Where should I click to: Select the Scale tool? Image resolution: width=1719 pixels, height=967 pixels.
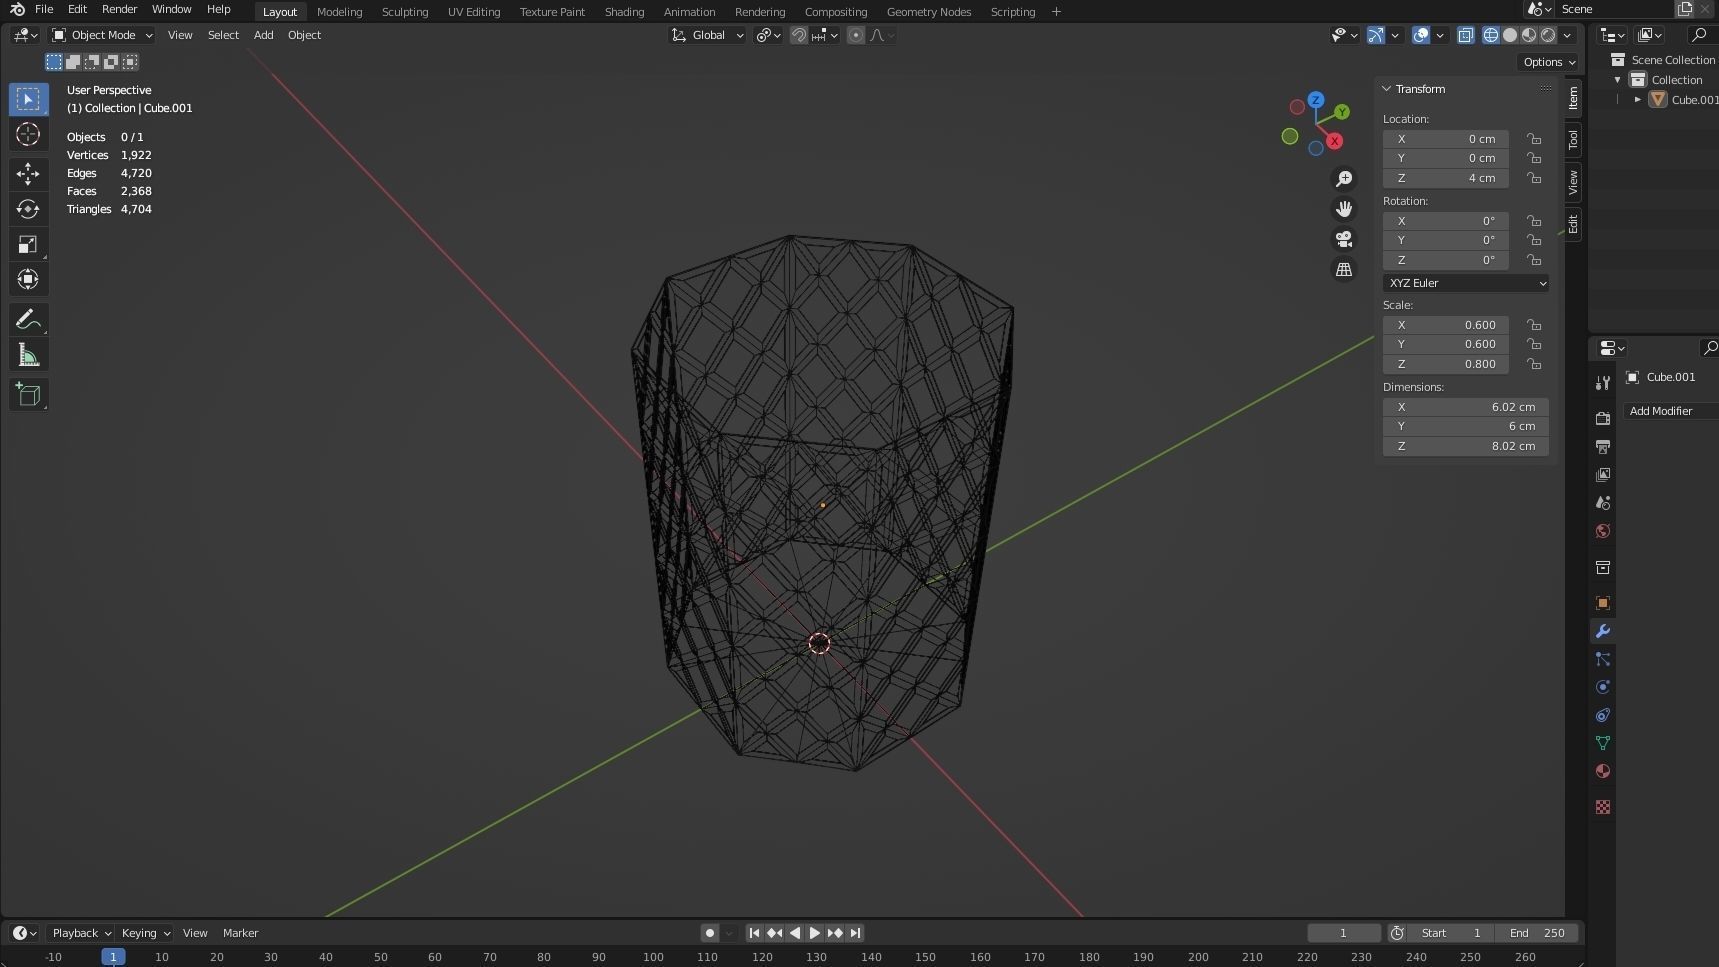[x=28, y=244]
